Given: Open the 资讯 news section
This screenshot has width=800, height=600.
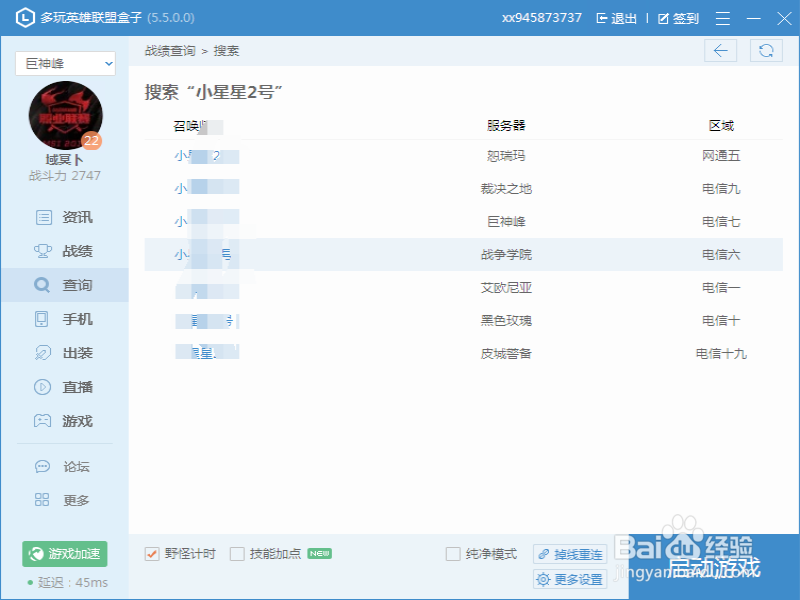Looking at the screenshot, I should click(x=64, y=217).
